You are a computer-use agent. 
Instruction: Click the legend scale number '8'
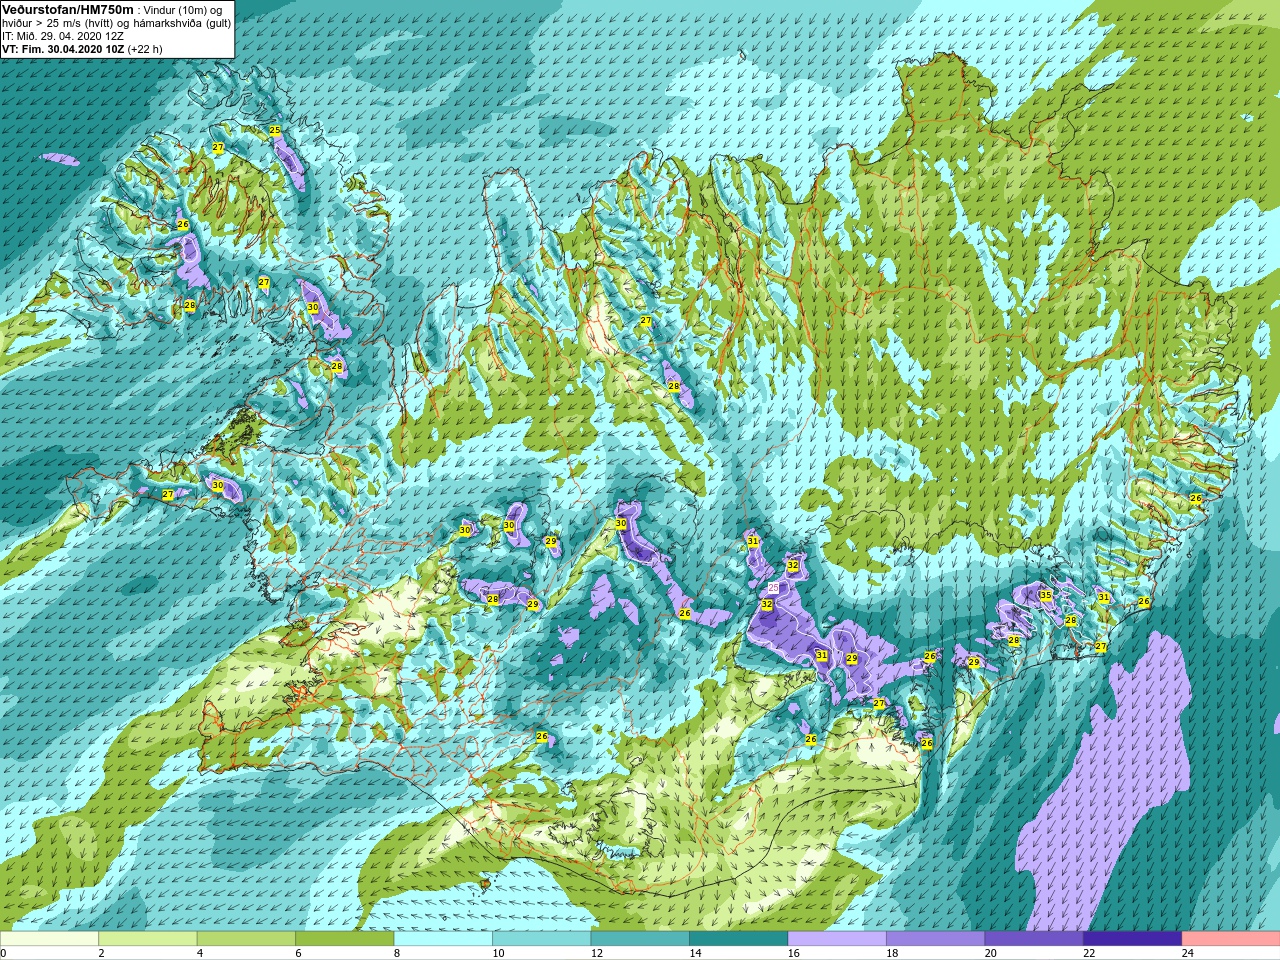pyautogui.click(x=397, y=953)
